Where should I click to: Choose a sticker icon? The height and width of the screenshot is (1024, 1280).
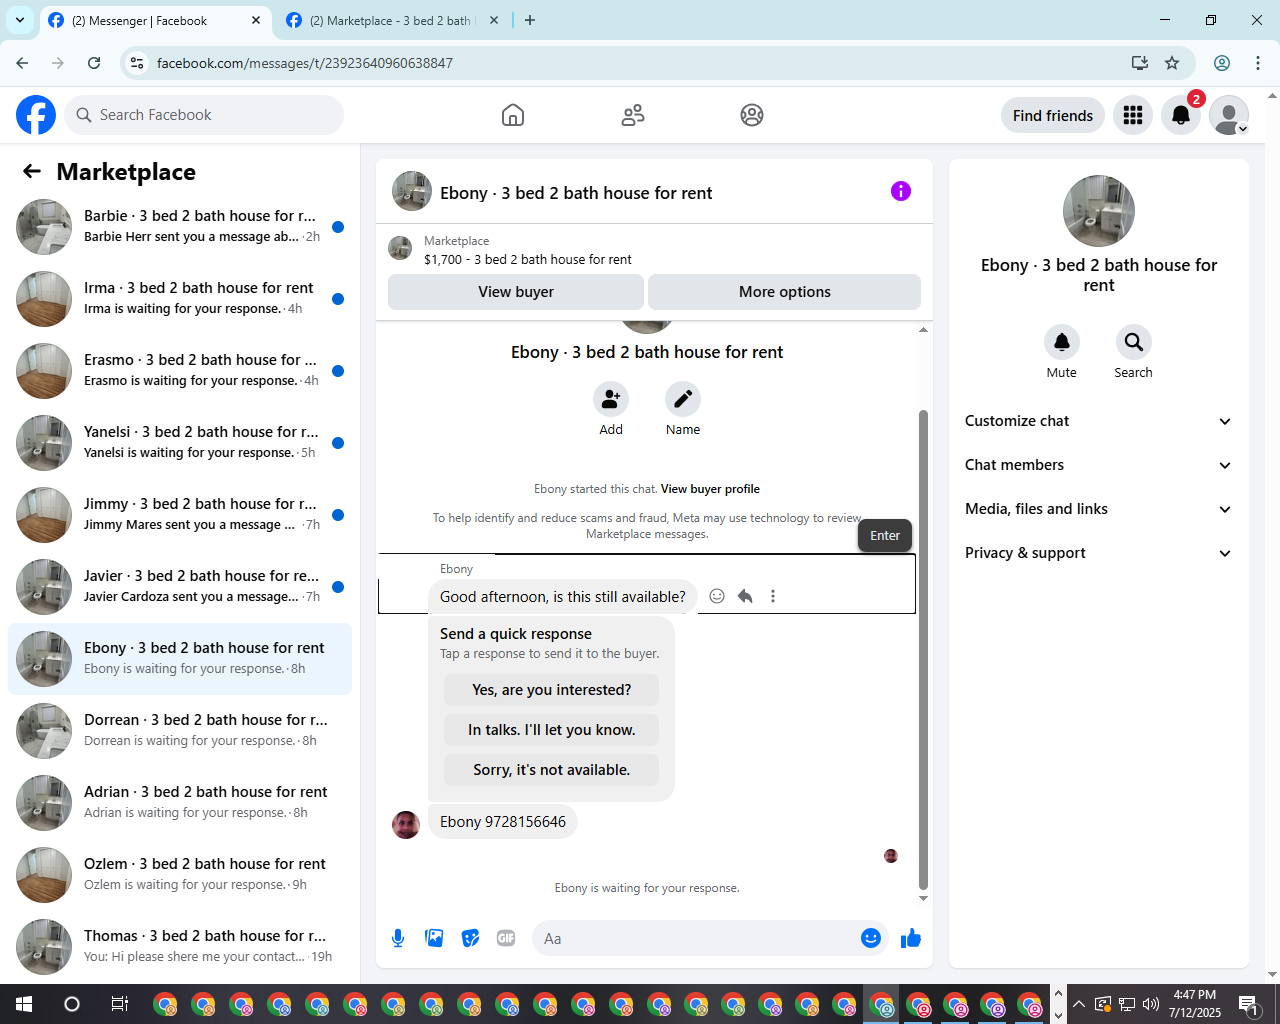470,938
